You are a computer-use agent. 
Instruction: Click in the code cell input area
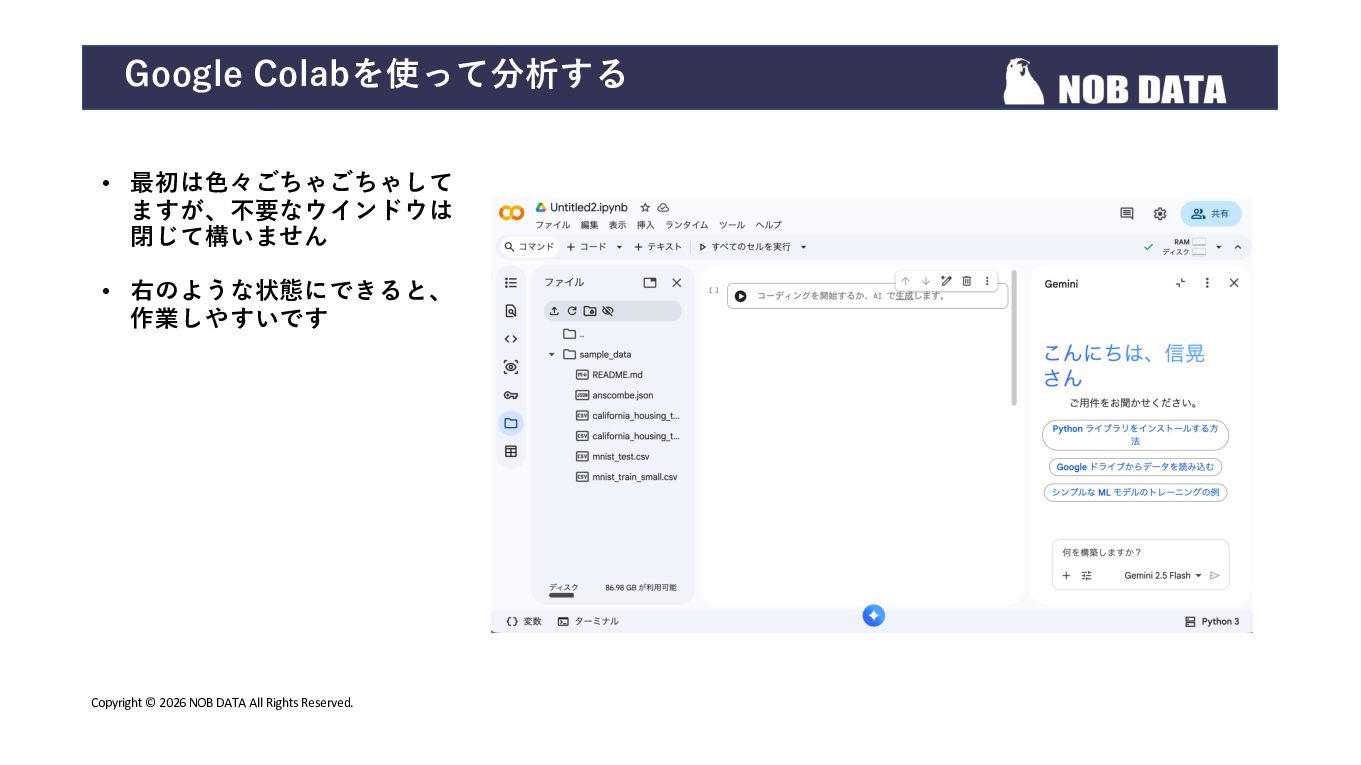[x=867, y=296]
